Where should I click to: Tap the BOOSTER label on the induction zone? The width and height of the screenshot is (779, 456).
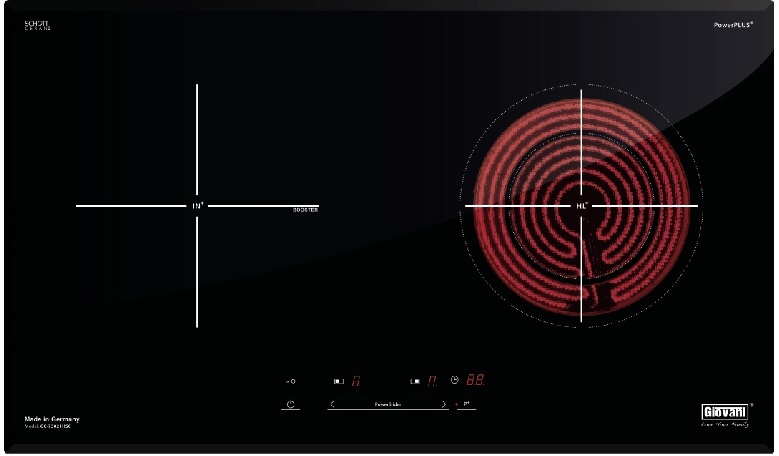(x=305, y=211)
